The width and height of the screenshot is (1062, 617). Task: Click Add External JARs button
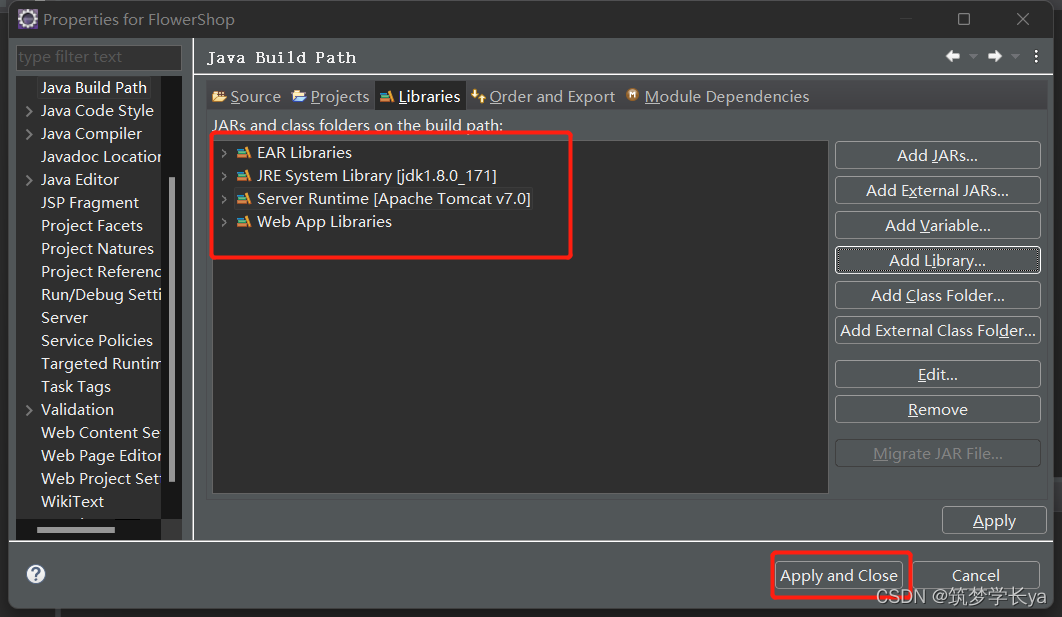tap(937, 190)
